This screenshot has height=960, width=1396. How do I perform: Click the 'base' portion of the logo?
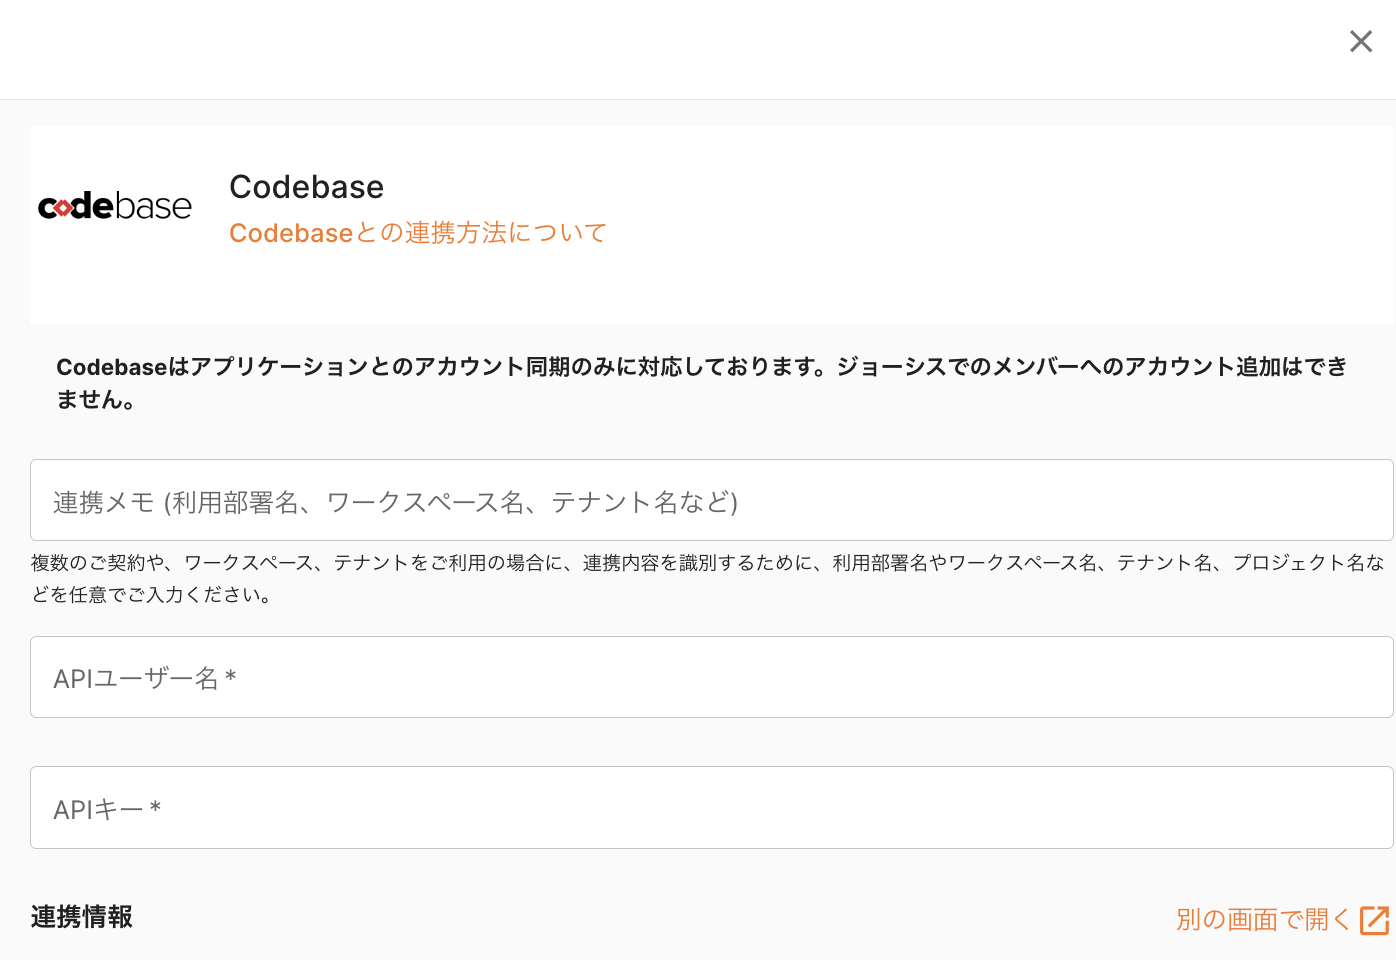pos(154,207)
